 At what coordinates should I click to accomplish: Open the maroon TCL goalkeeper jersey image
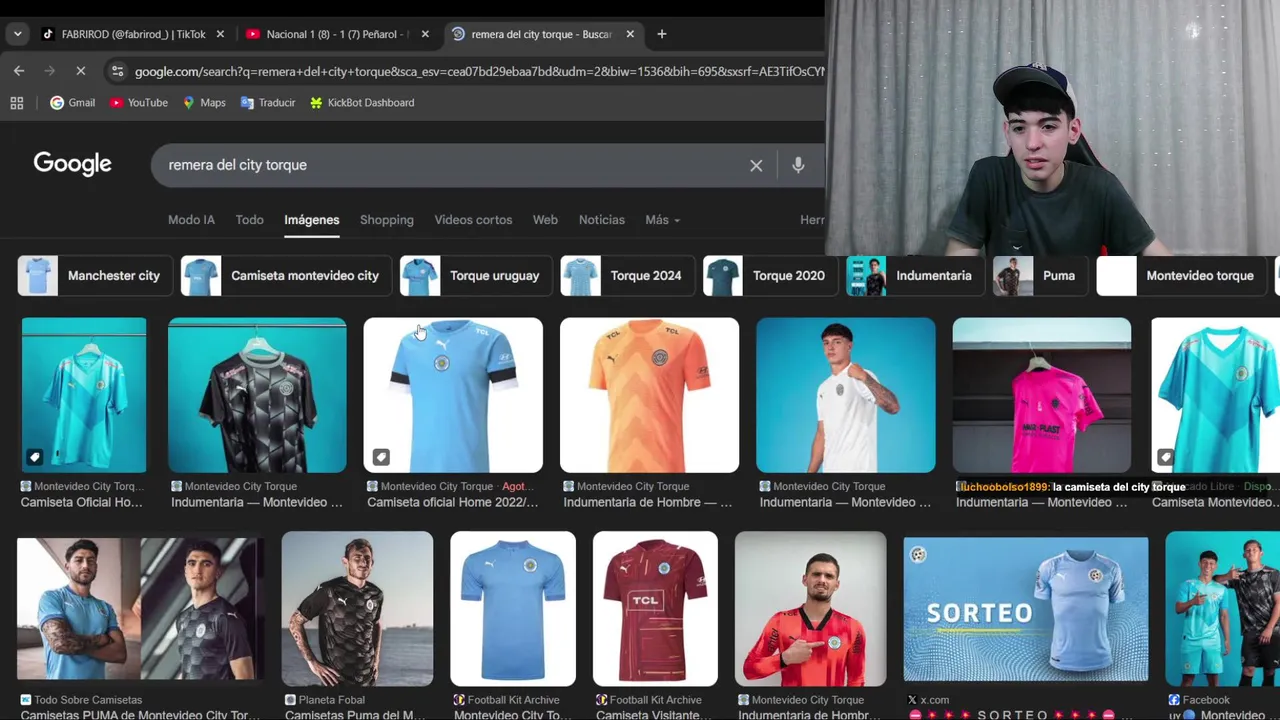pos(655,609)
